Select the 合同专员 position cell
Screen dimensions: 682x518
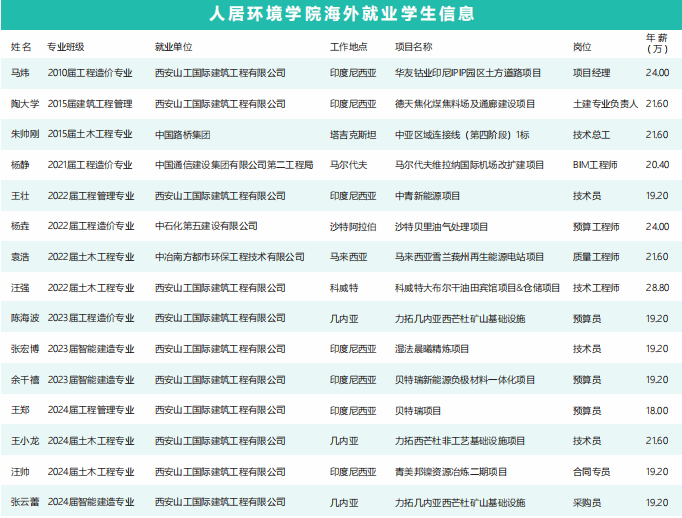pyautogui.click(x=591, y=471)
